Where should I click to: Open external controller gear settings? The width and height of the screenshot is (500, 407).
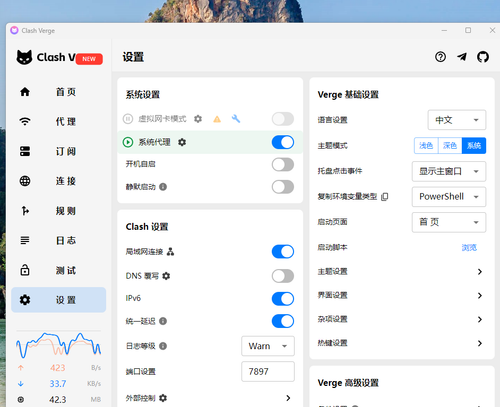click(163, 398)
